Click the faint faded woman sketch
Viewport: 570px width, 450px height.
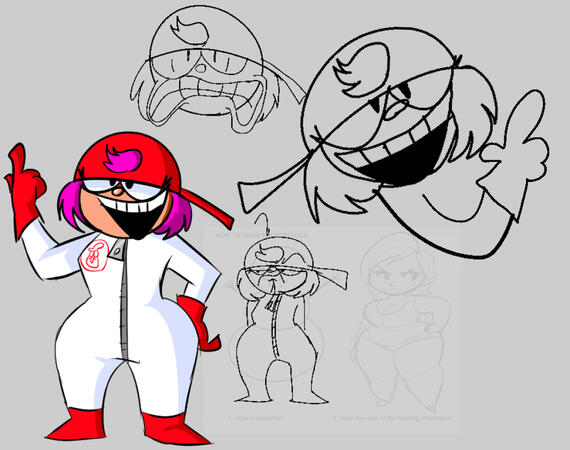[x=402, y=322]
